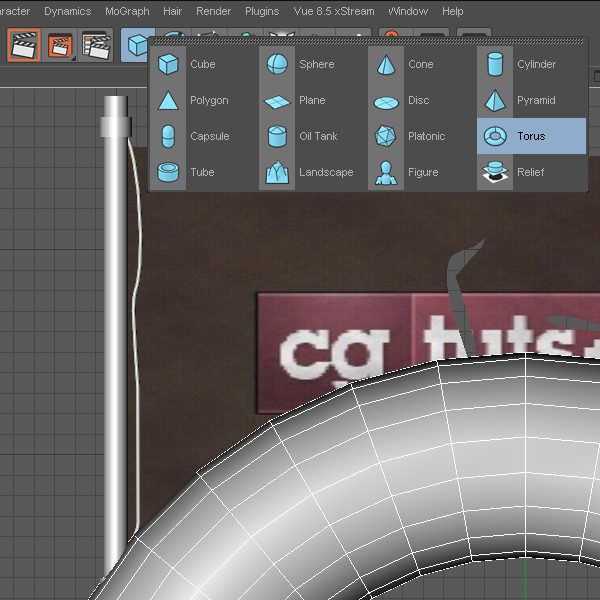Image resolution: width=600 pixels, height=600 pixels.
Task: Open the Render menu
Action: pyautogui.click(x=214, y=11)
